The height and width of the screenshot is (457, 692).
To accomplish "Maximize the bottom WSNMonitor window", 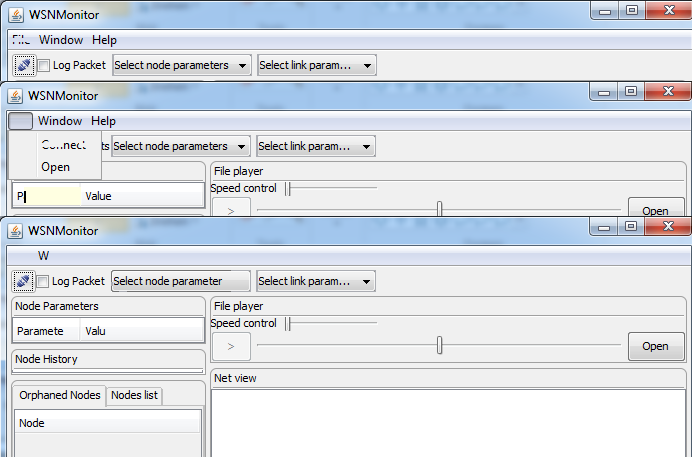I will point(631,227).
